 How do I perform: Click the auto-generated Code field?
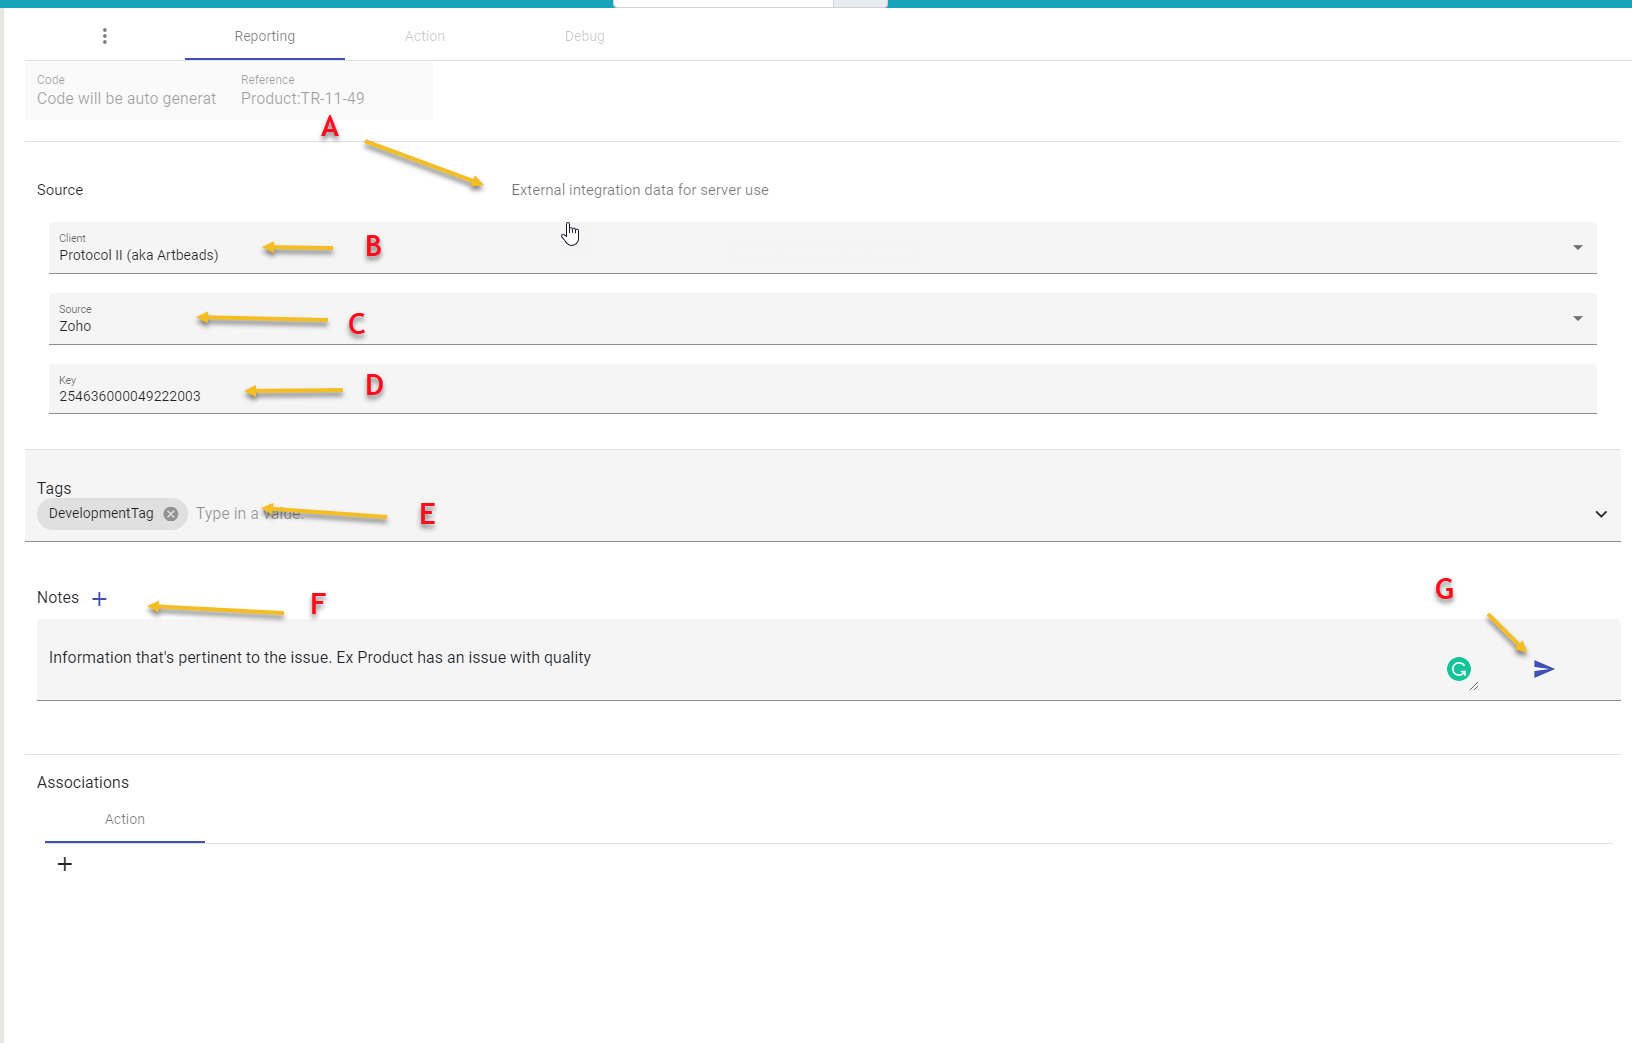(x=127, y=98)
